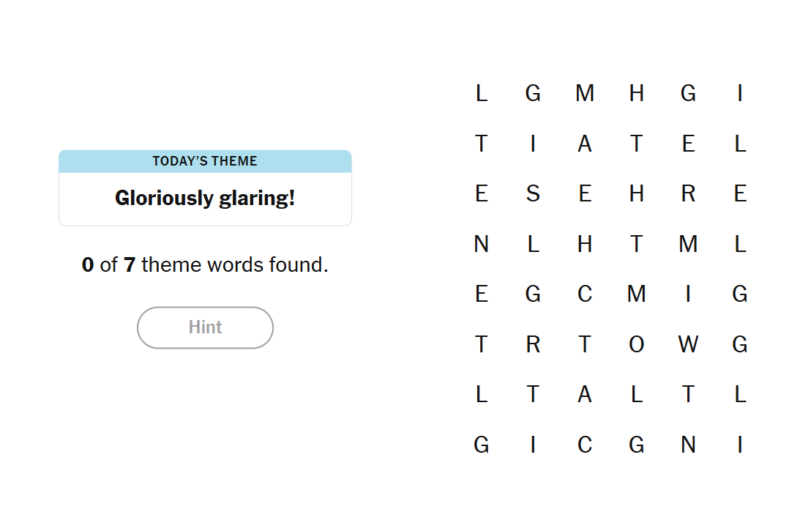Select the top-right corner letter I
Image resolution: width=800 pixels, height=523 pixels.
coord(740,94)
